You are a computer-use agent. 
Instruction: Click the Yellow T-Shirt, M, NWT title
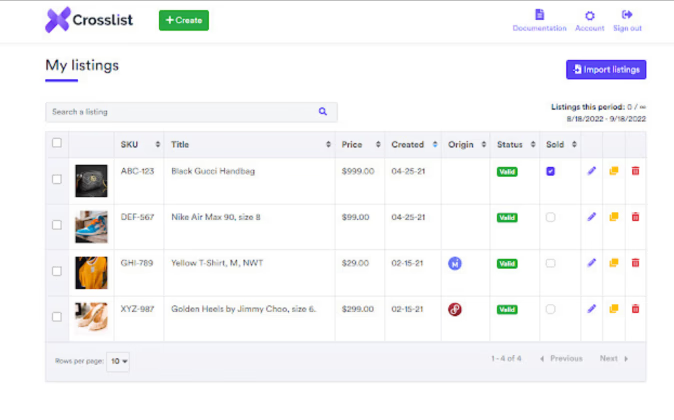[217, 263]
